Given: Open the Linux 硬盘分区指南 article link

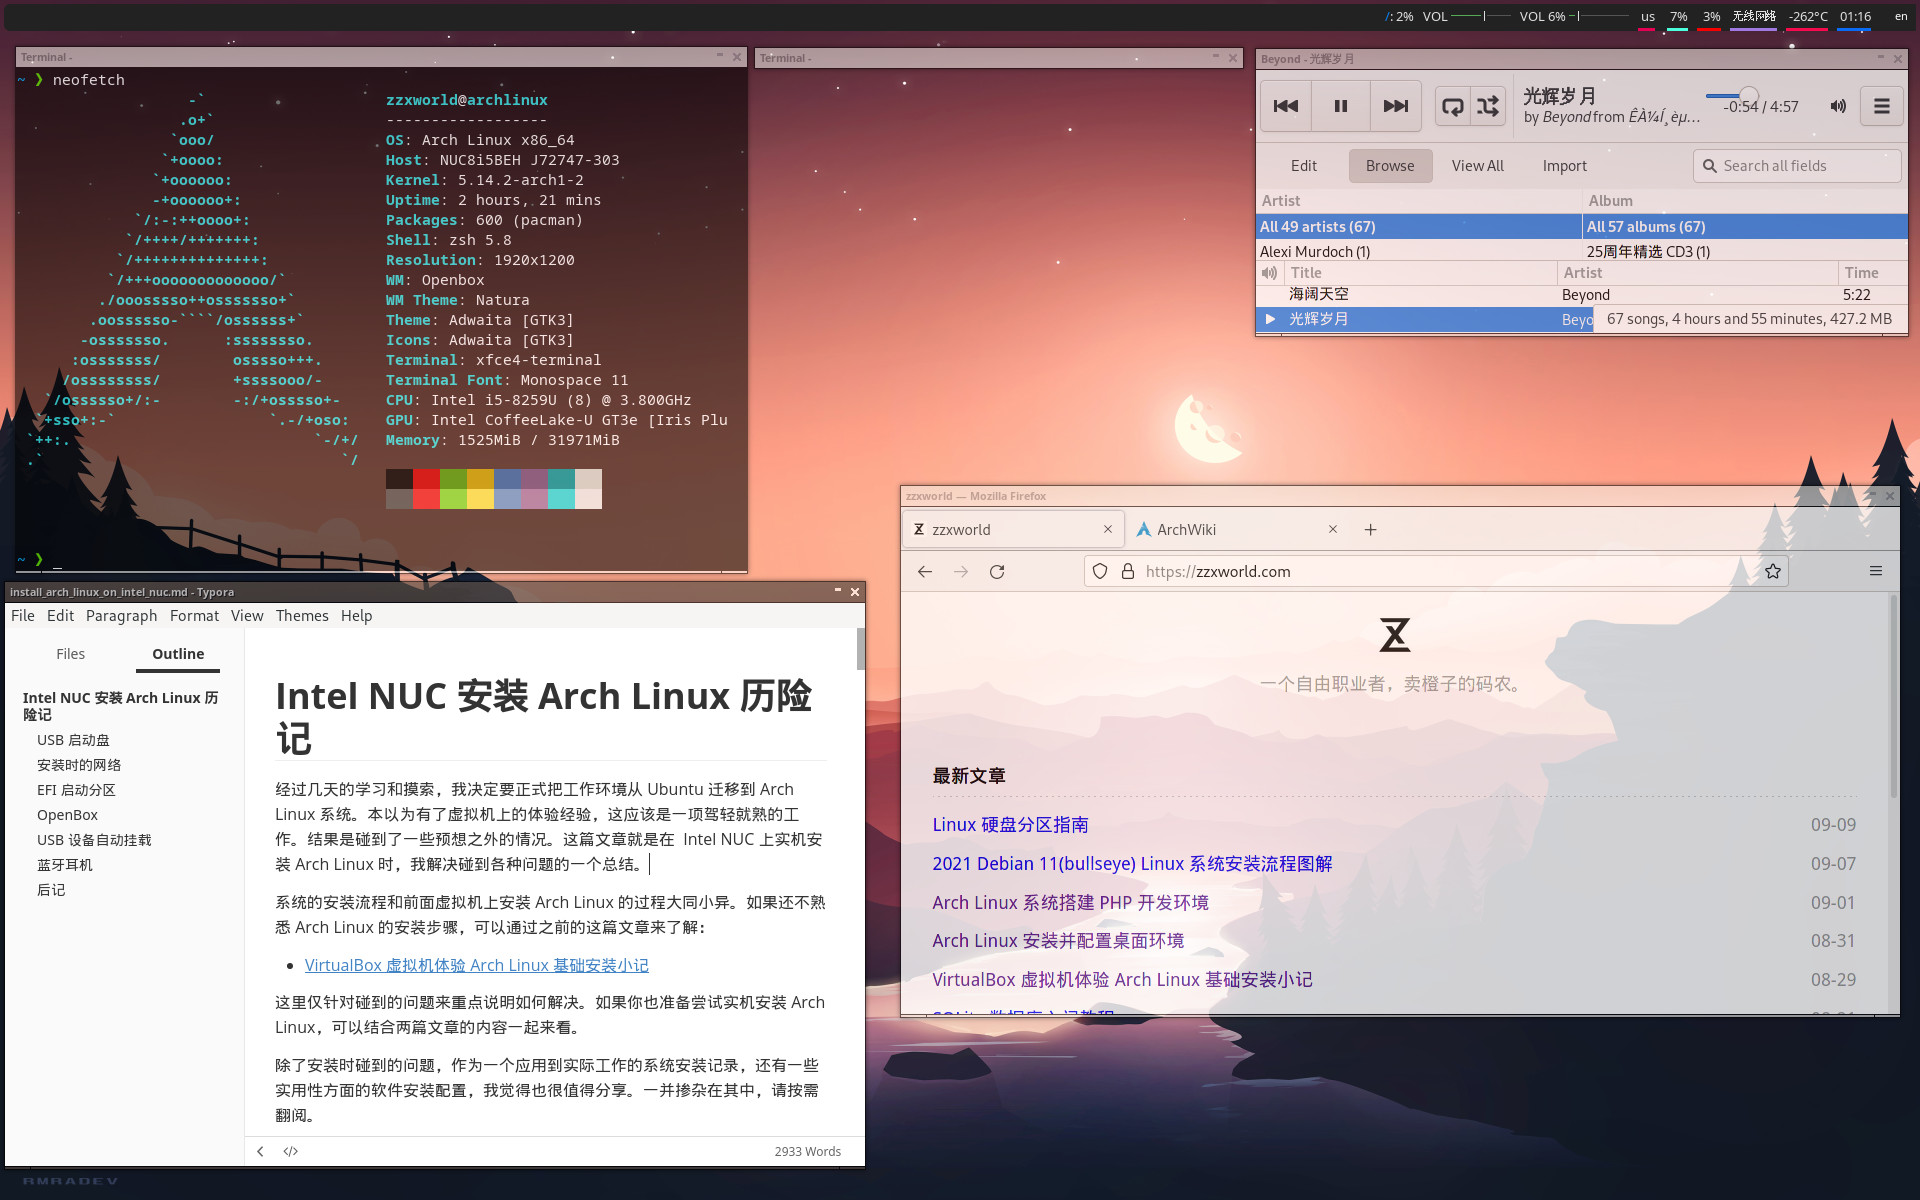Looking at the screenshot, I should 1010,825.
